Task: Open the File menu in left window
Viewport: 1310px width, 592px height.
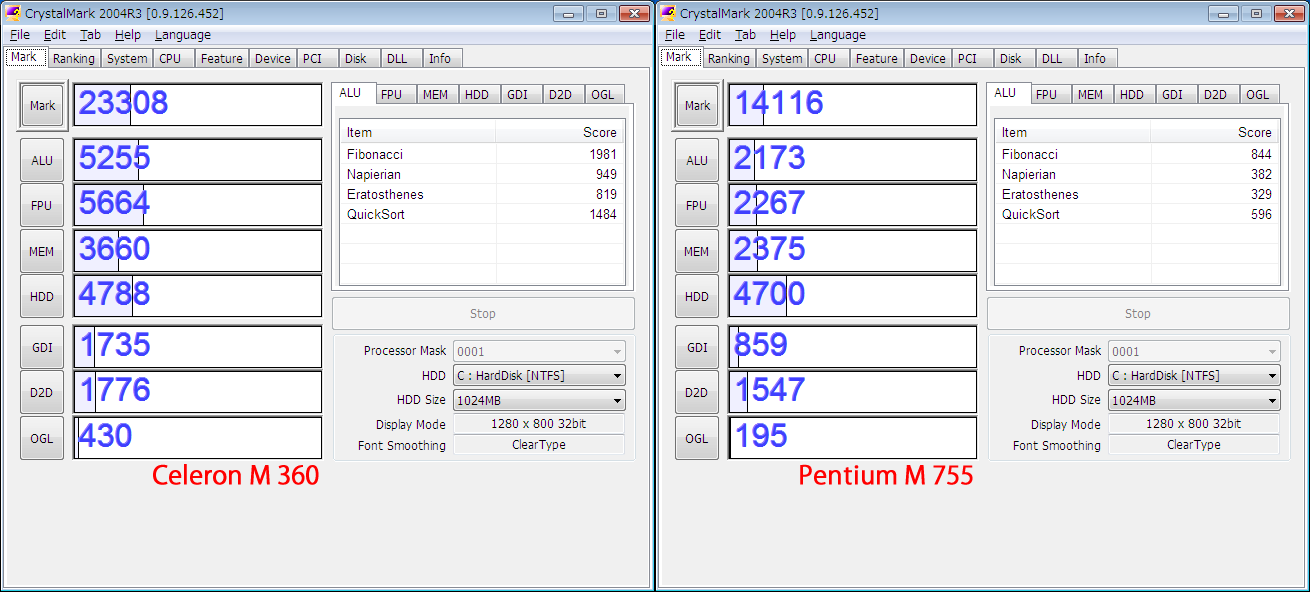Action: (x=20, y=35)
